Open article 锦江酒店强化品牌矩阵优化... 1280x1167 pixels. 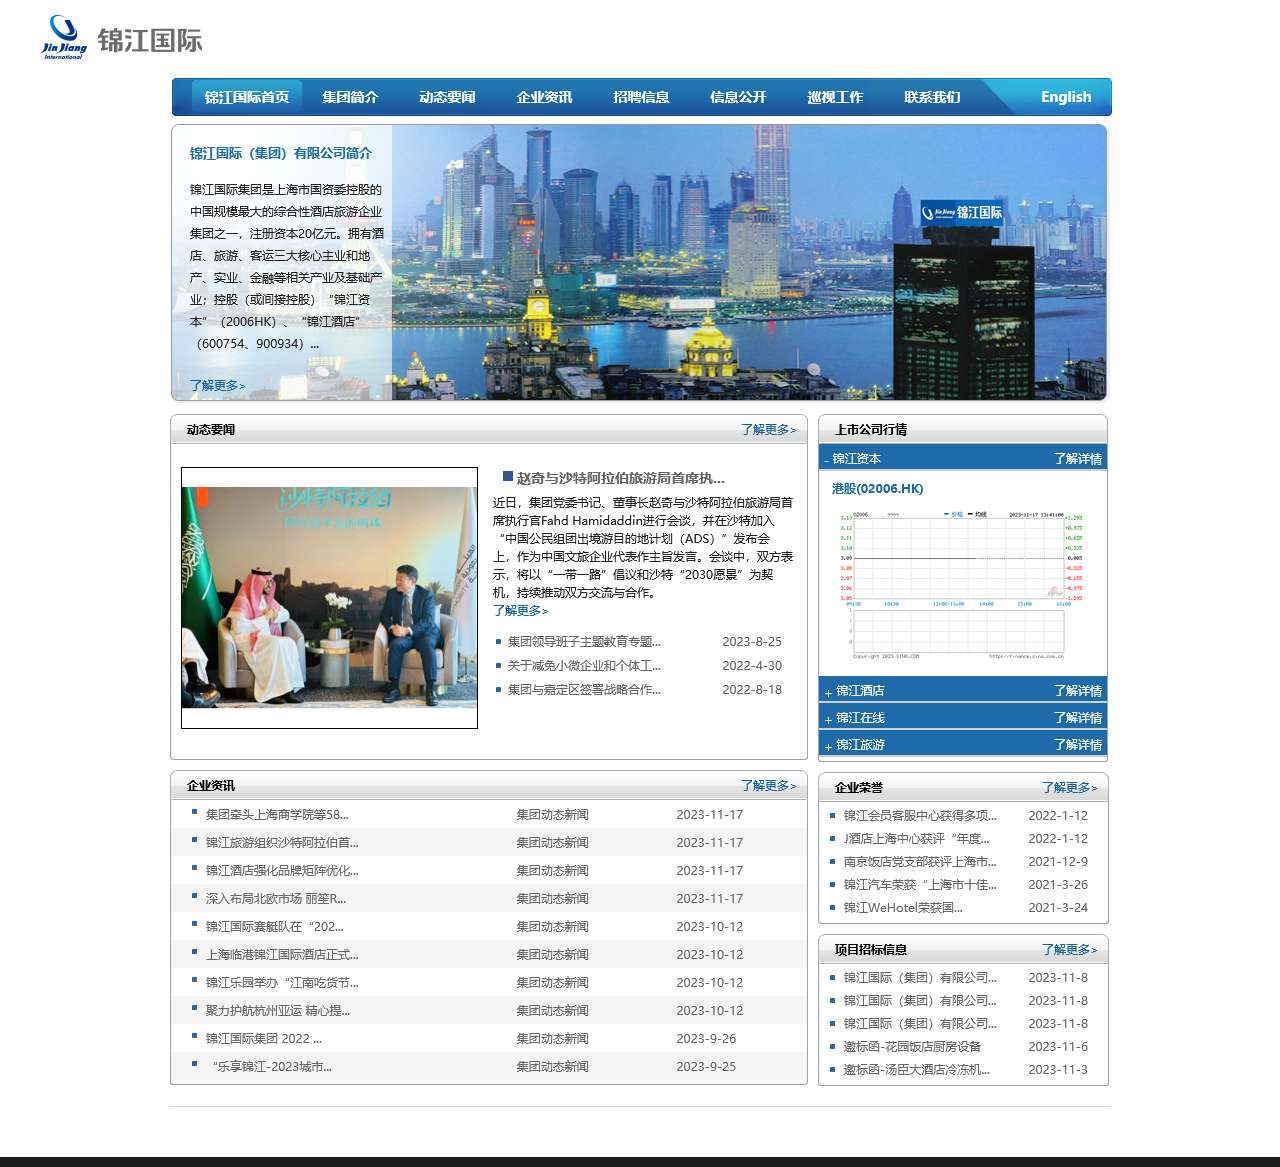click(282, 871)
